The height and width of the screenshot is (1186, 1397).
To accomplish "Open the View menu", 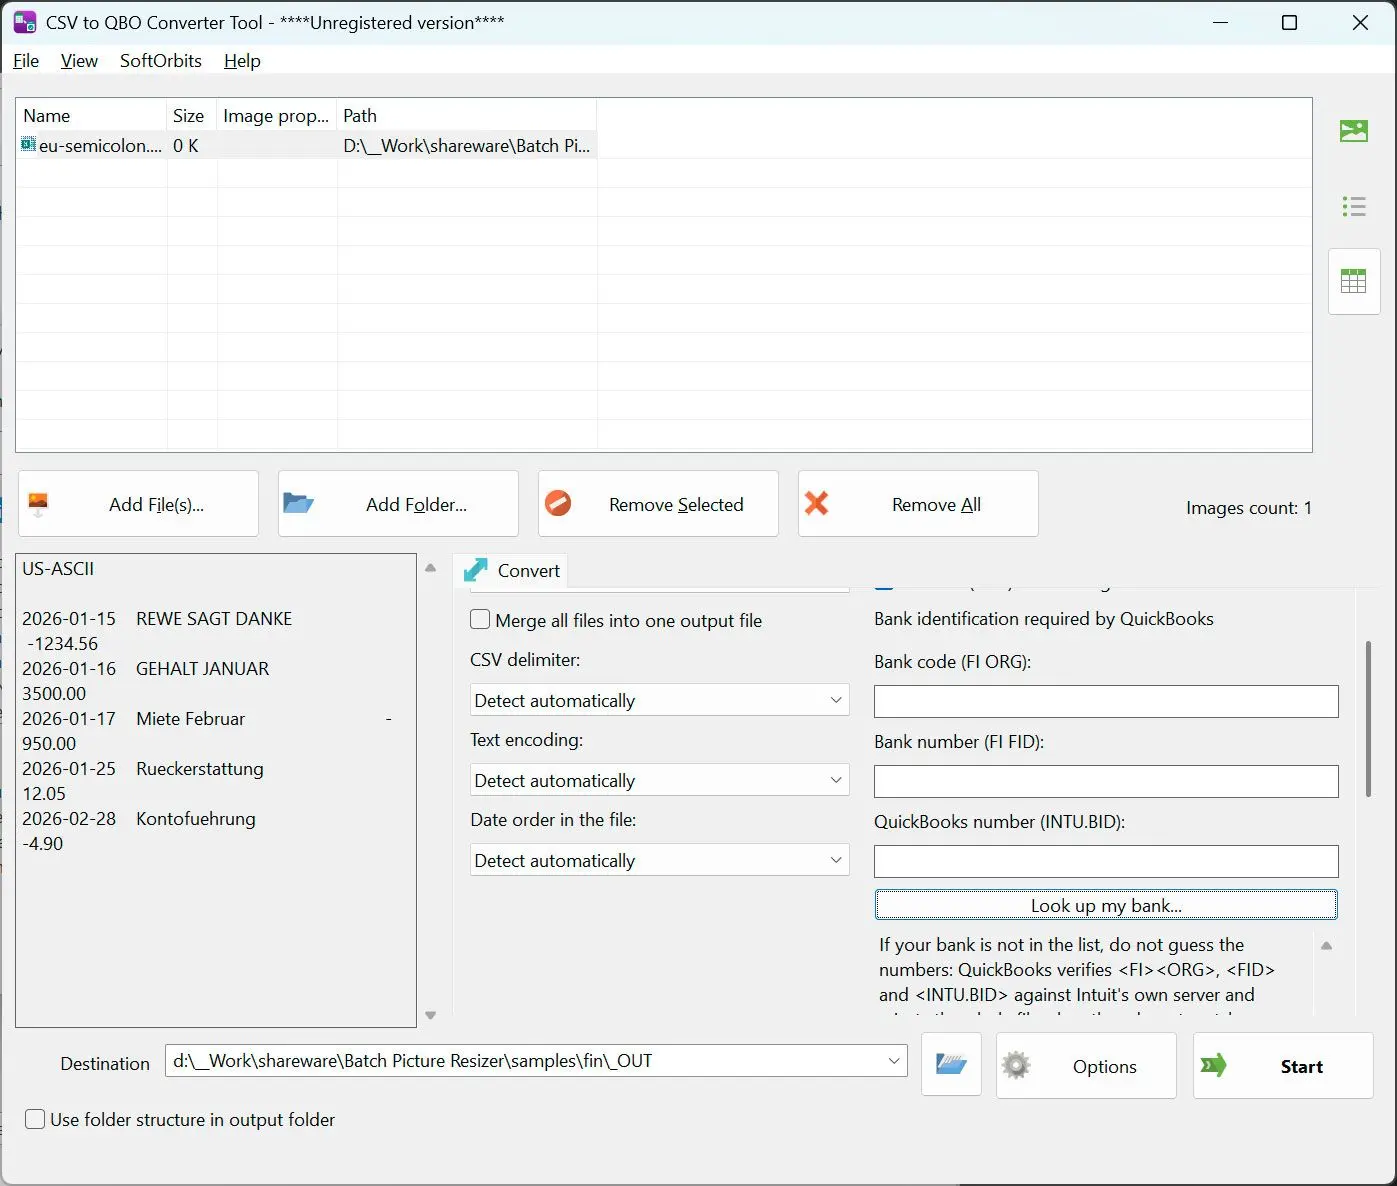I will [79, 61].
